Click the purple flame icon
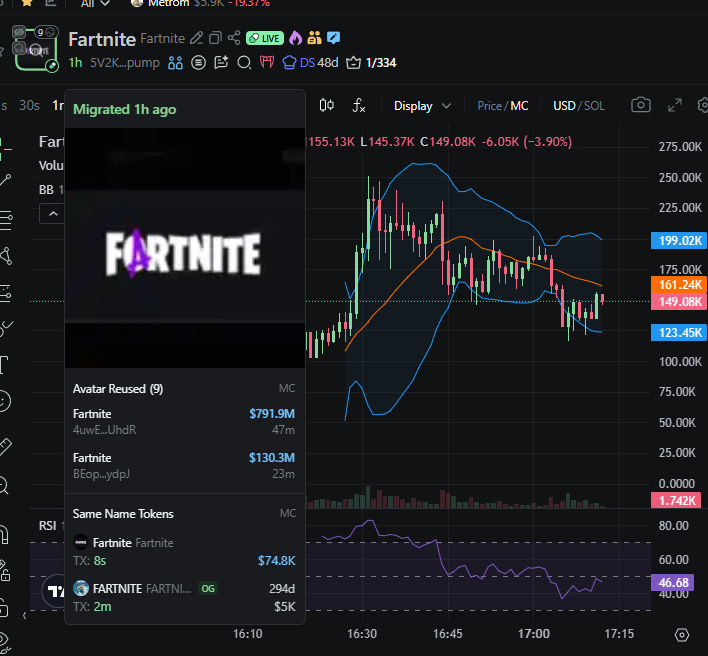Image resolution: width=708 pixels, height=656 pixels. [295, 38]
